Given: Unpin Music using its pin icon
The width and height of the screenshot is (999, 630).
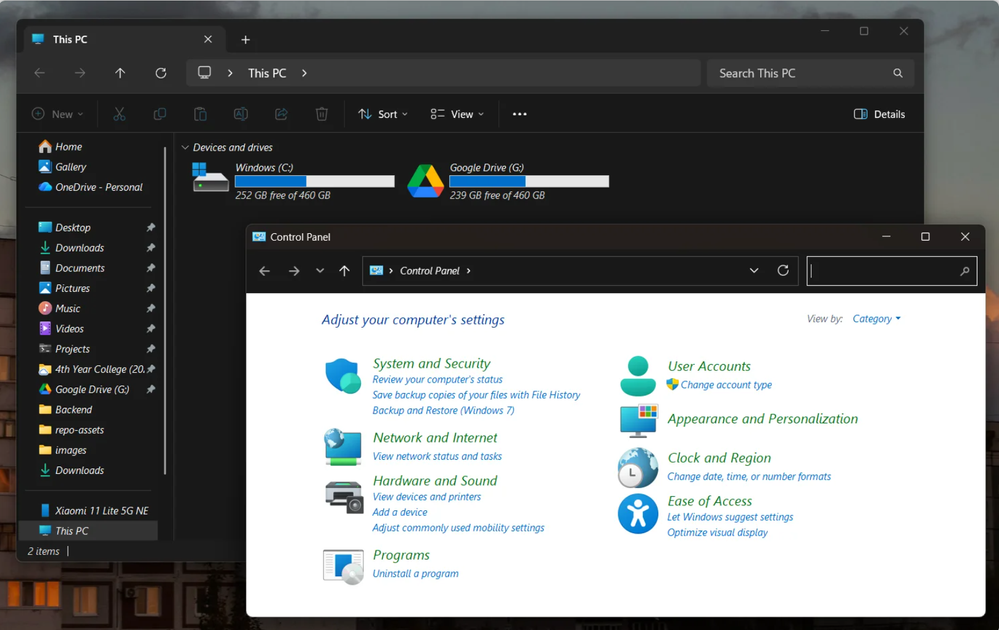Looking at the screenshot, I should tap(151, 308).
